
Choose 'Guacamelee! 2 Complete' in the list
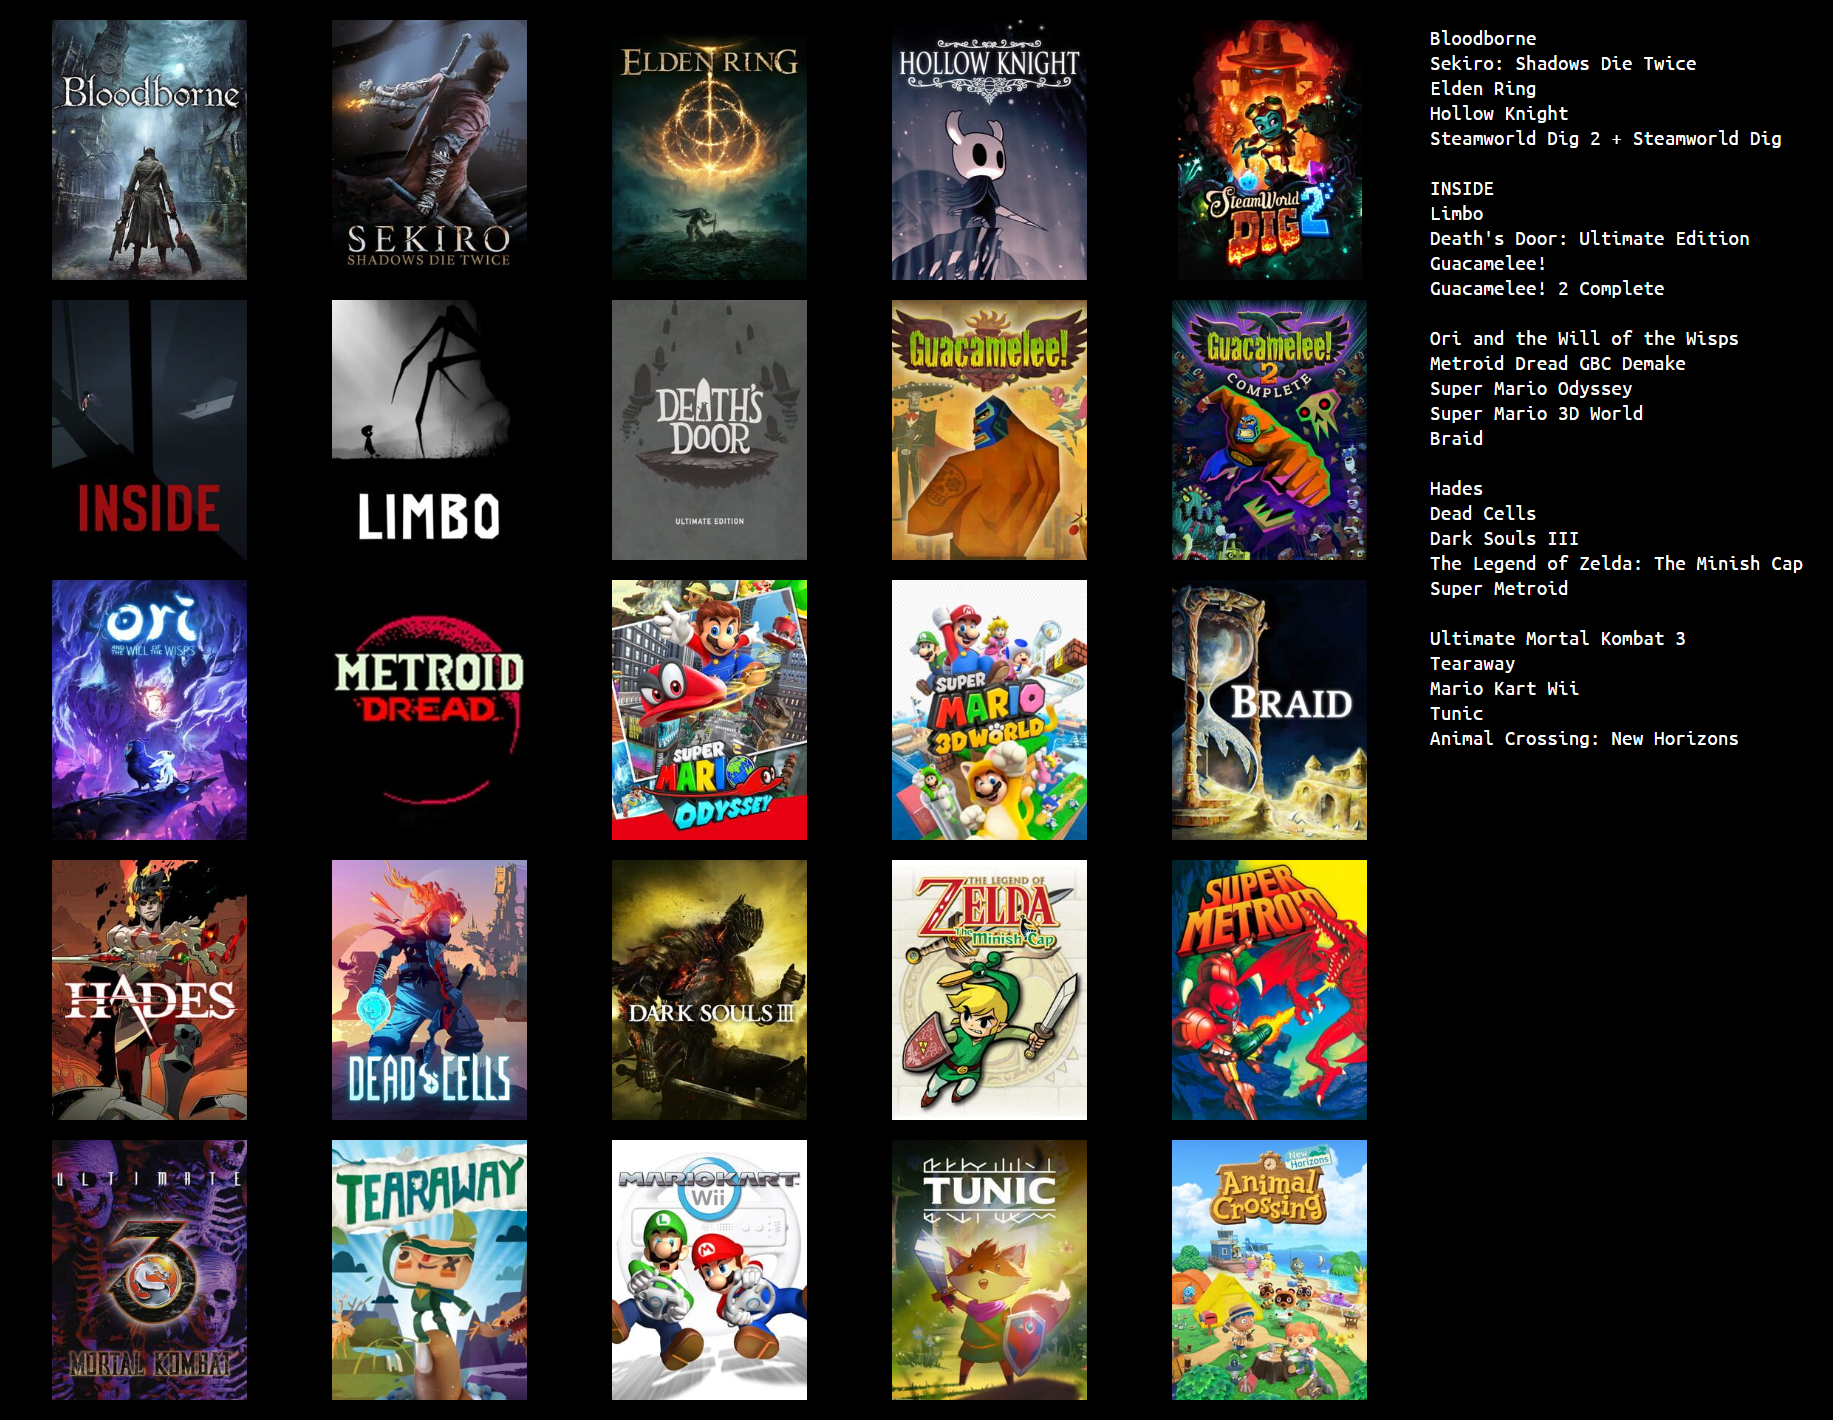(1546, 288)
